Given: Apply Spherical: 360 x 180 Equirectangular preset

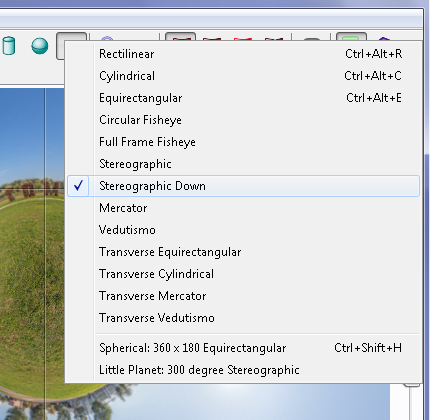Looking at the screenshot, I should [243, 348].
